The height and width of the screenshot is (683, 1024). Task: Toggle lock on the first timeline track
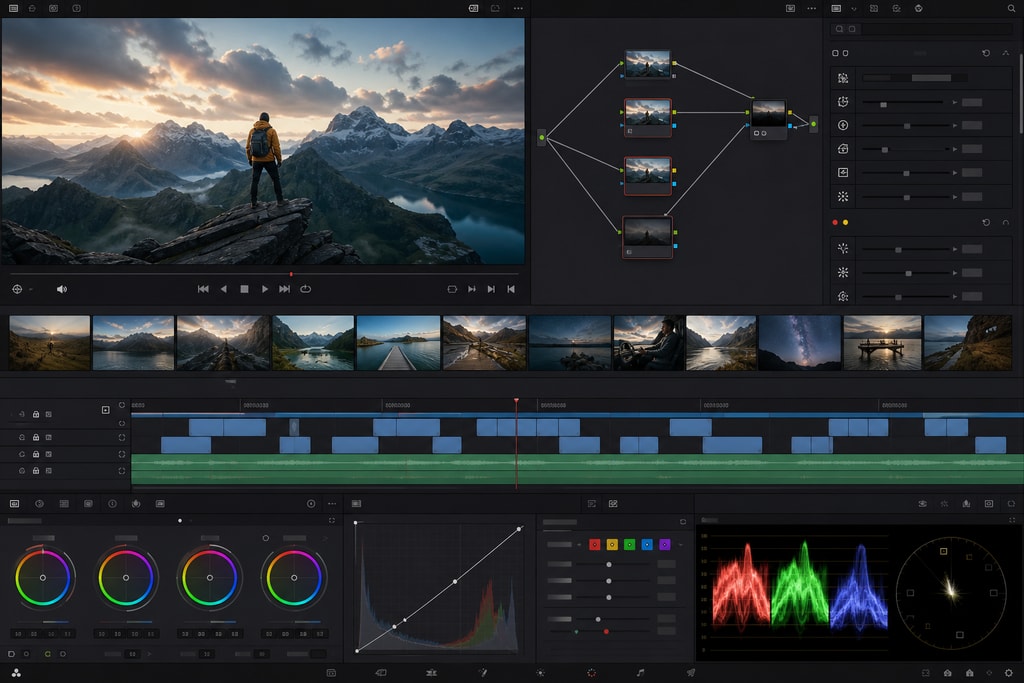[x=36, y=414]
